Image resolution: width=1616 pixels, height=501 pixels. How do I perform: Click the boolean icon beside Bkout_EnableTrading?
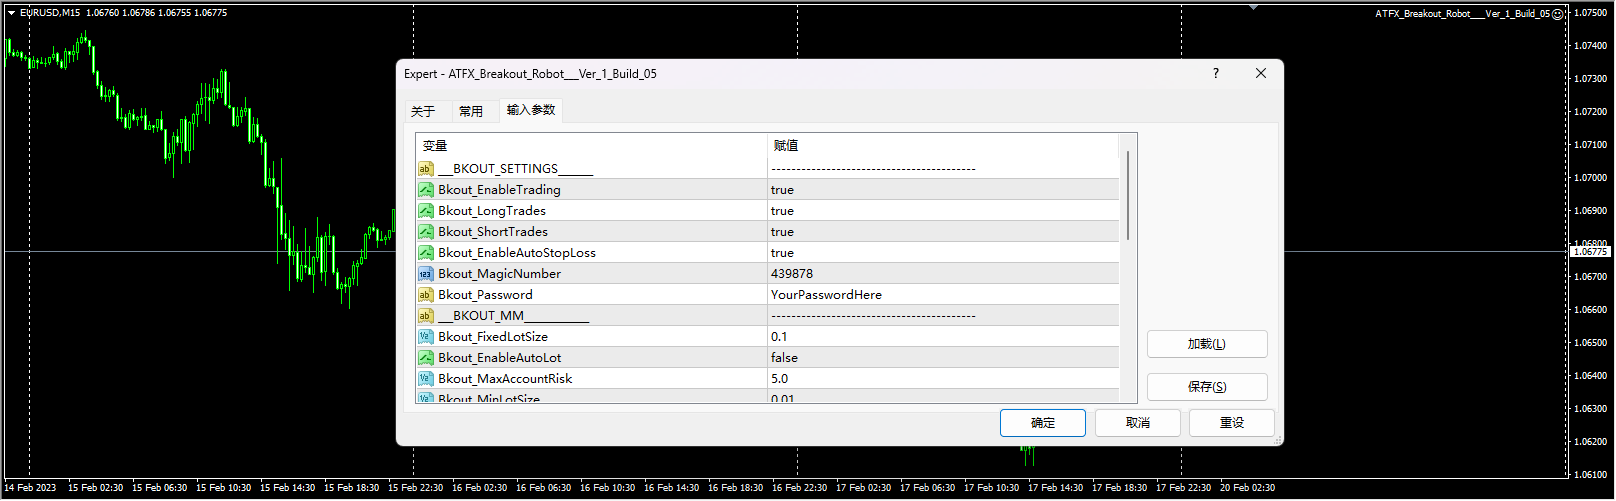click(x=425, y=190)
